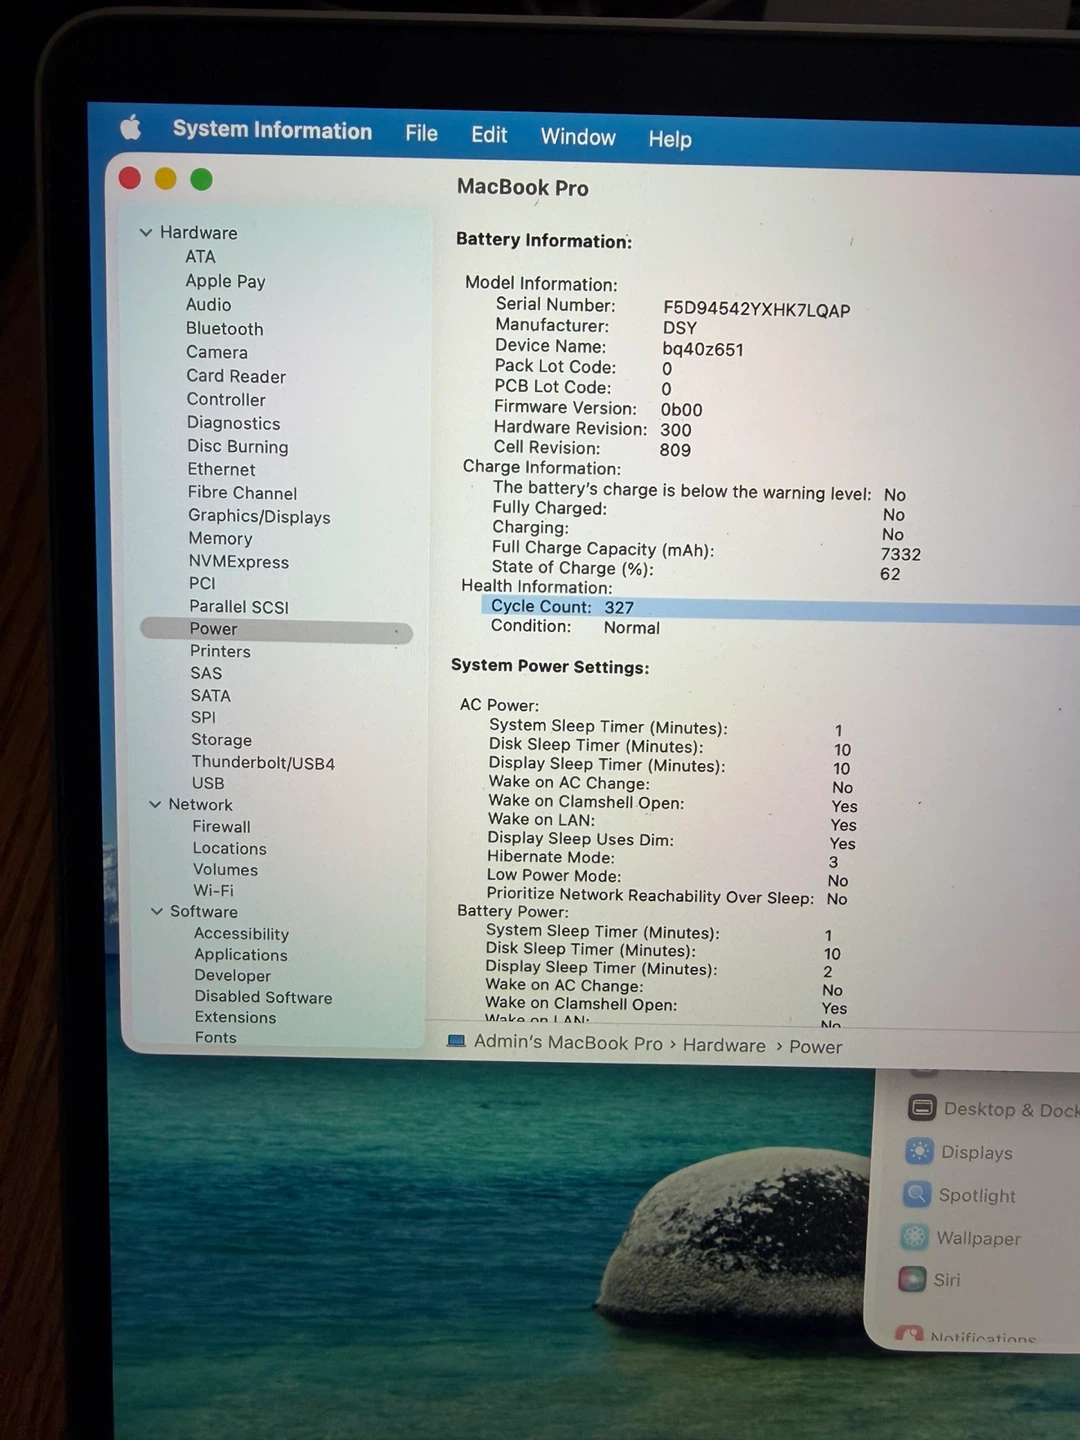
Task: Select Developer under Software
Action: [233, 976]
